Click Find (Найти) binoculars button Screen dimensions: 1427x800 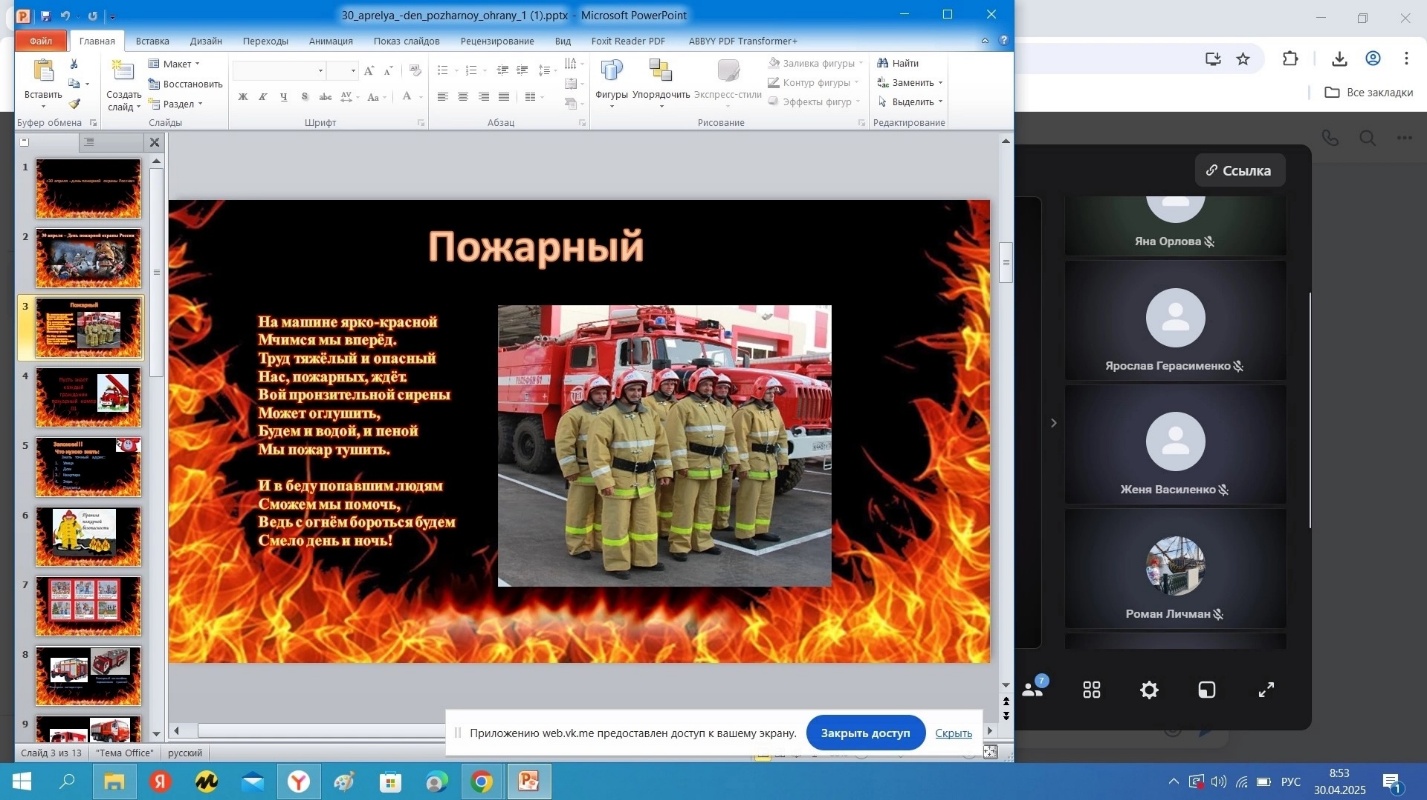pyautogui.click(x=898, y=63)
